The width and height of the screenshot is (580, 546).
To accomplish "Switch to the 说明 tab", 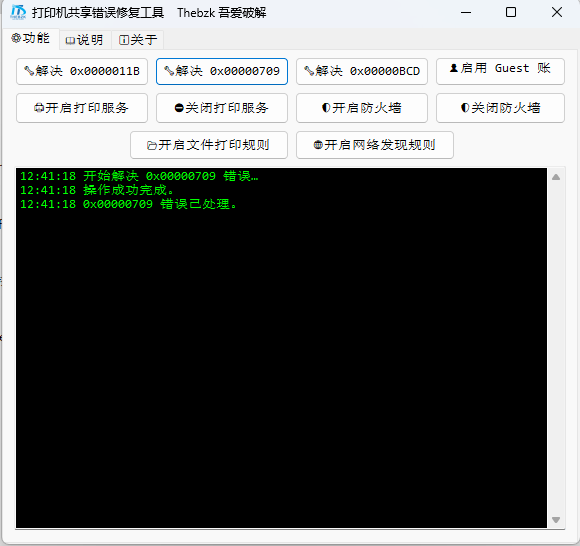I will (85, 40).
